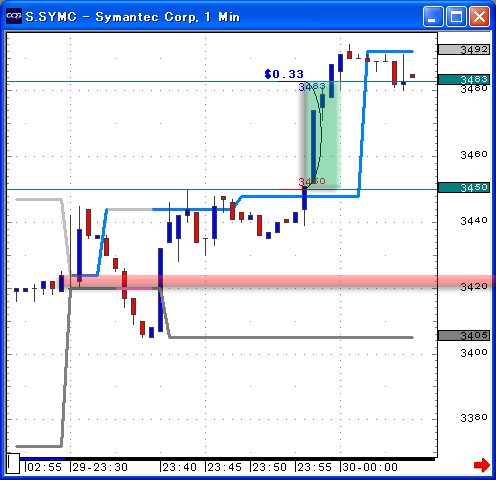Minimize the S.SYMC chart window
Screen dimensions: 496x480
point(433,16)
